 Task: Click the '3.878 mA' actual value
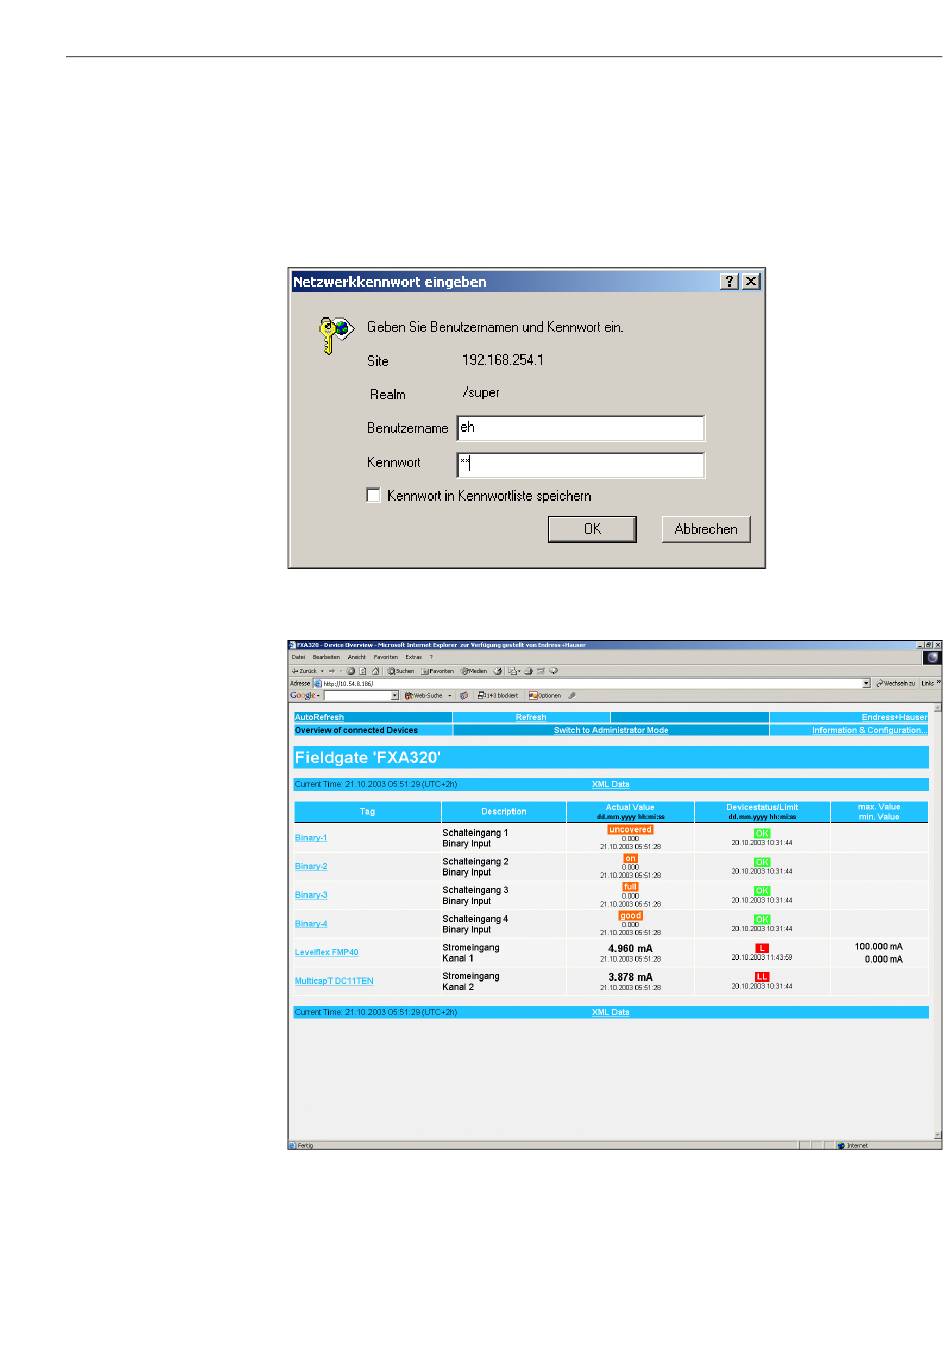click(630, 977)
